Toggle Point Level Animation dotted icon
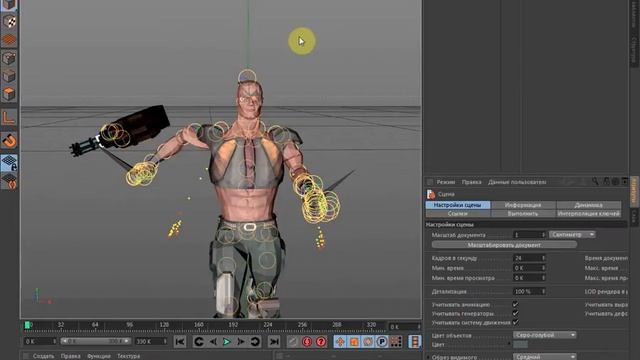 pos(396,342)
